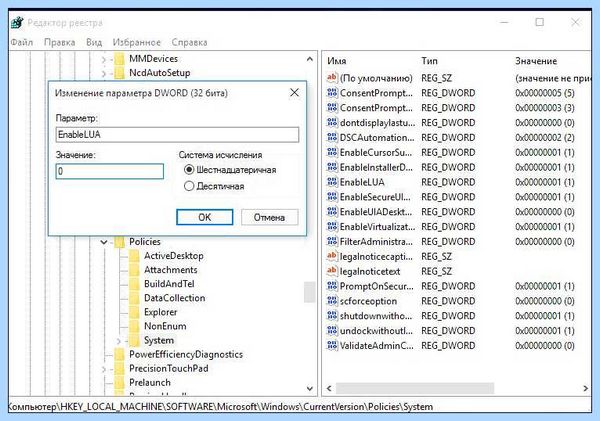Click the MMDevices folder icon
Image resolution: width=600 pixels, height=421 pixels.
pyautogui.click(x=119, y=59)
